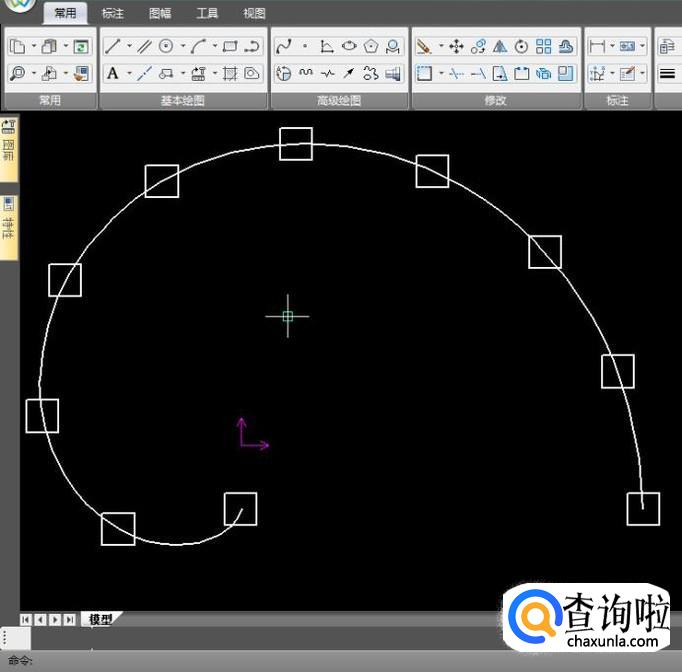The width and height of the screenshot is (682, 672).
Task: Open the 视图 ribbon tab
Action: pos(254,13)
